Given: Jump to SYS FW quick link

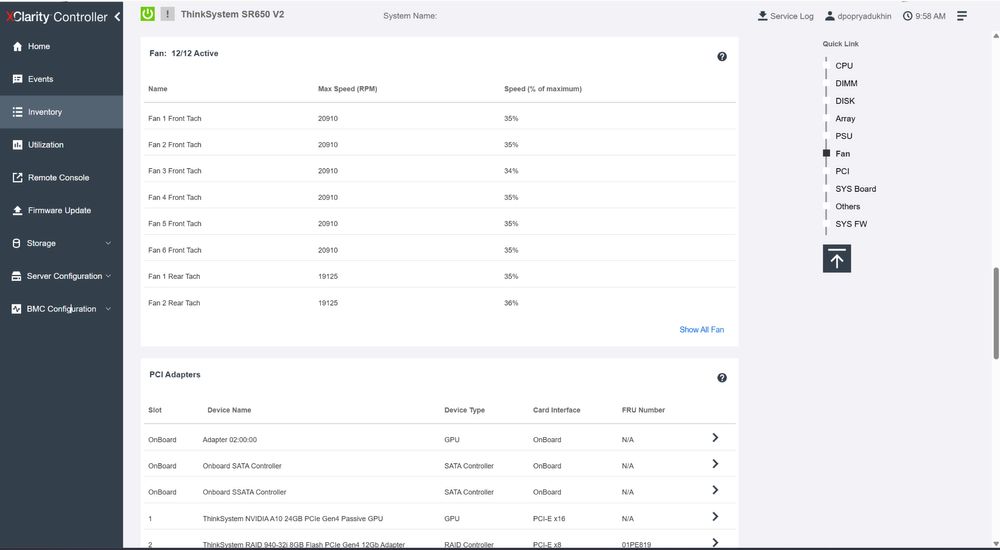Looking at the screenshot, I should [x=851, y=224].
